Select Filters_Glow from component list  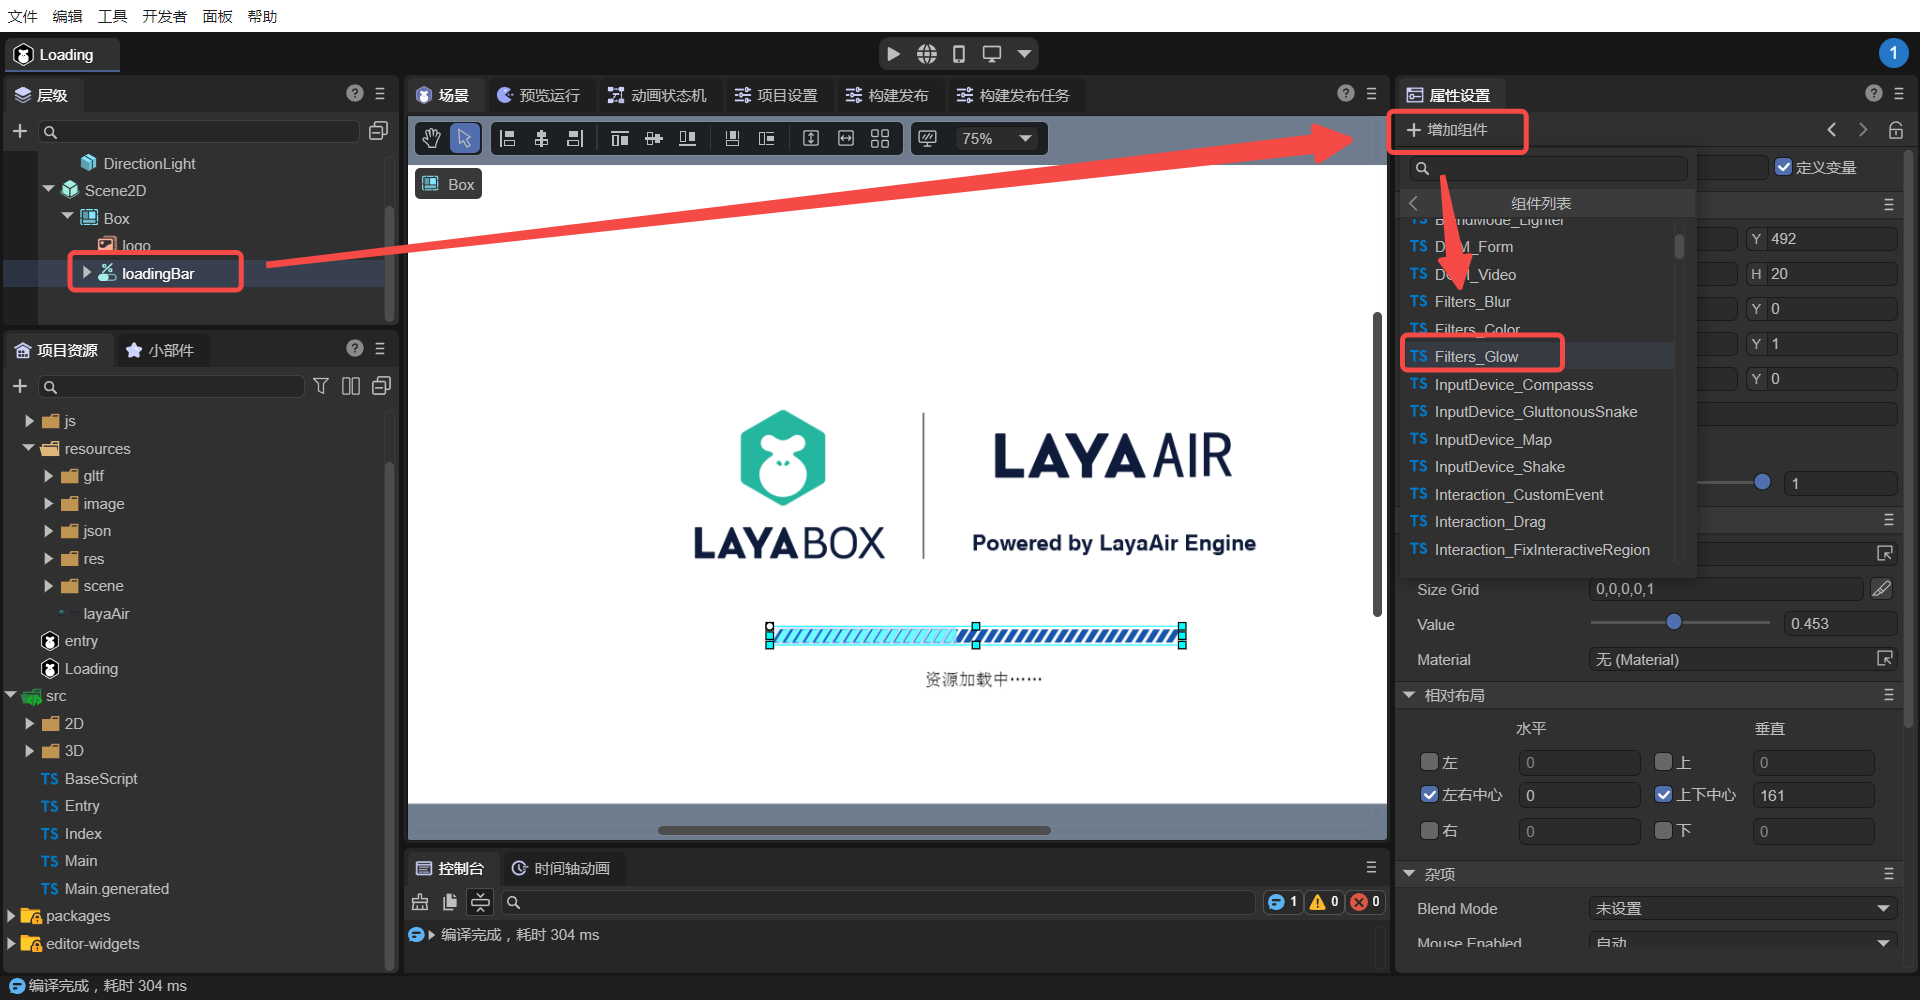1476,357
